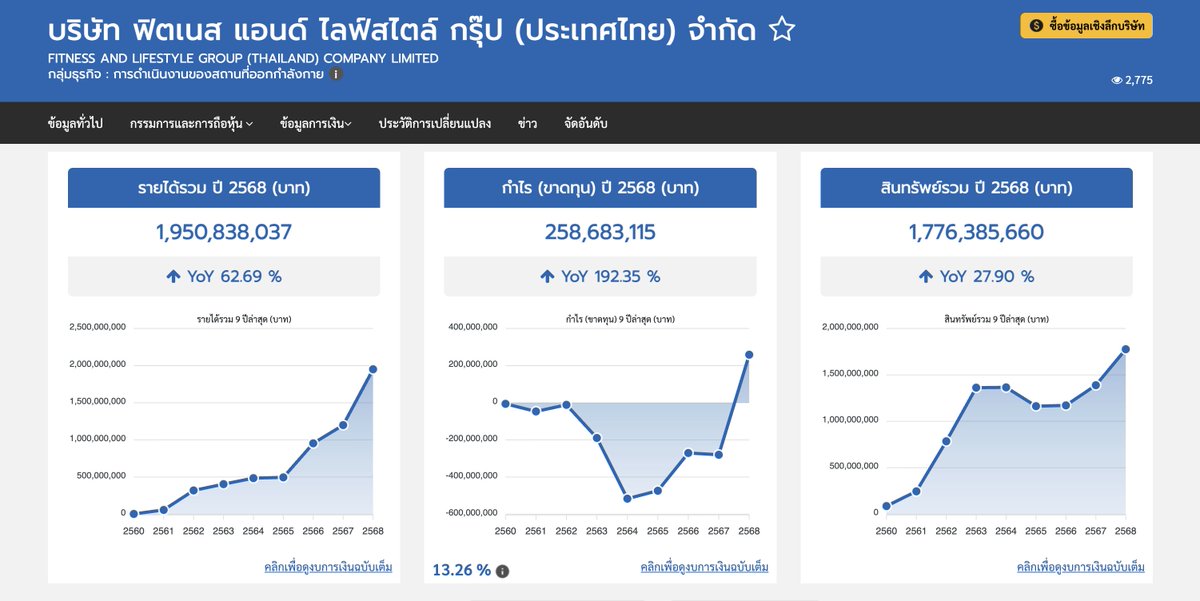
Task: Click the ซื้อข้อมูลเชิงลึกบริษัท button
Action: pos(1086,26)
